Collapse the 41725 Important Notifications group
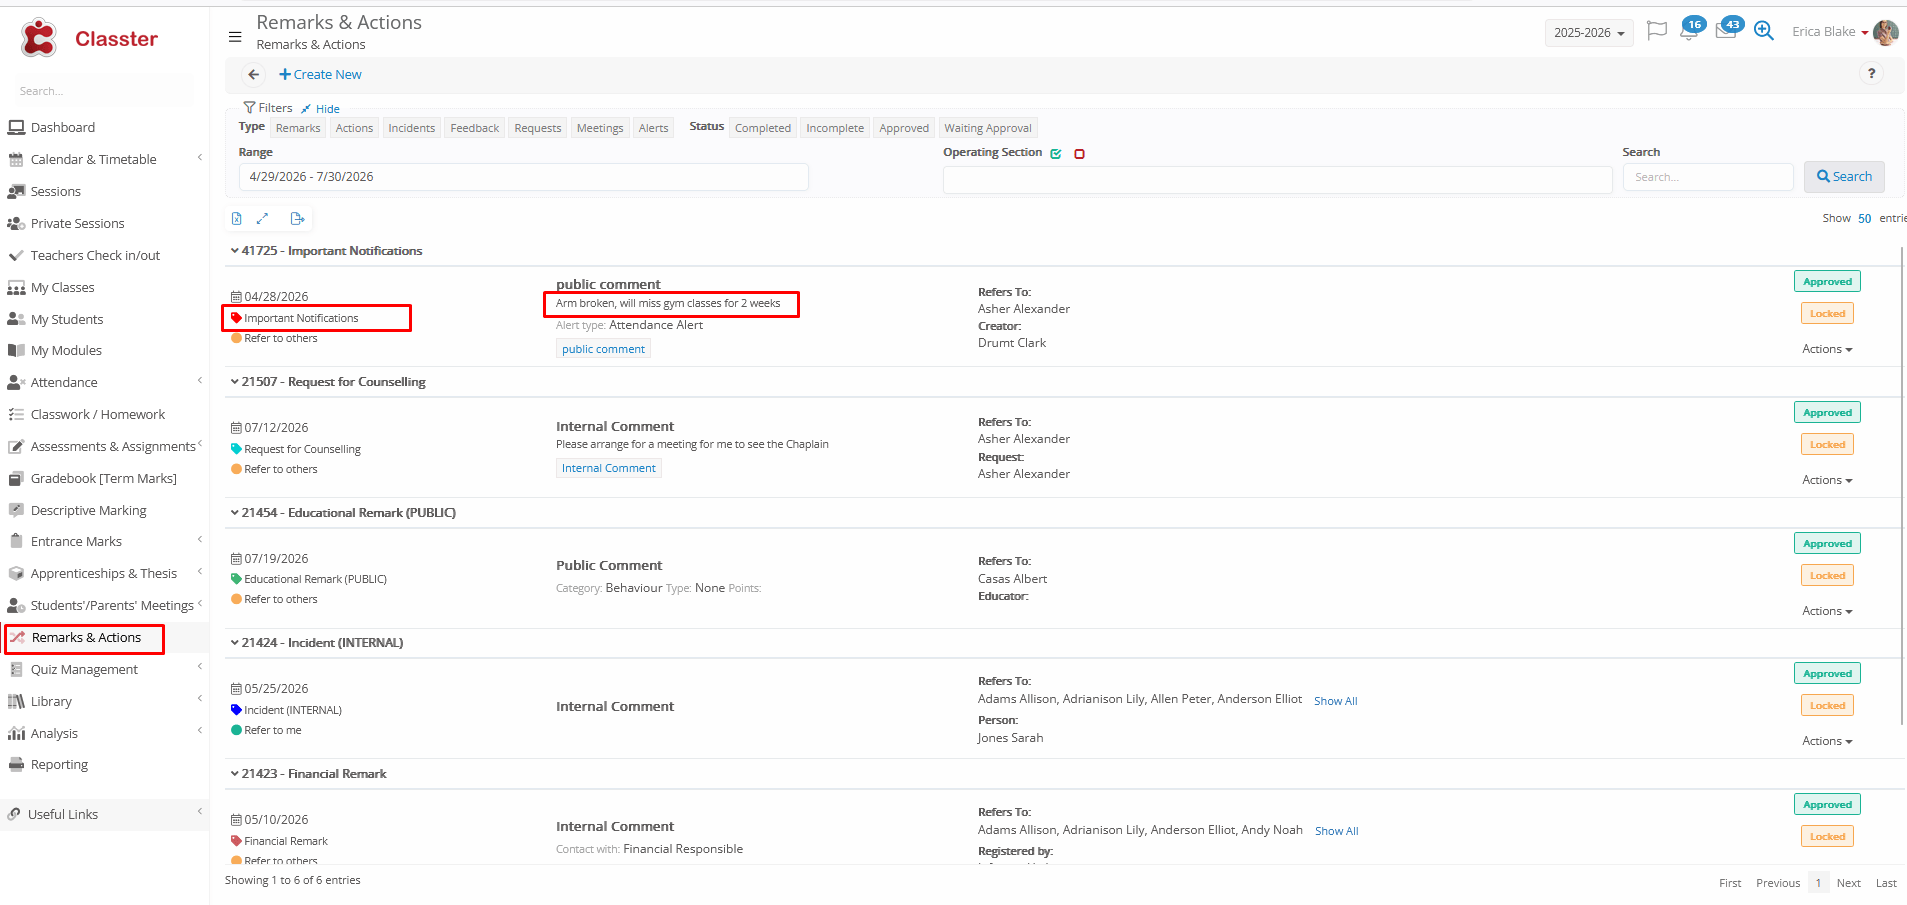 pyautogui.click(x=235, y=251)
